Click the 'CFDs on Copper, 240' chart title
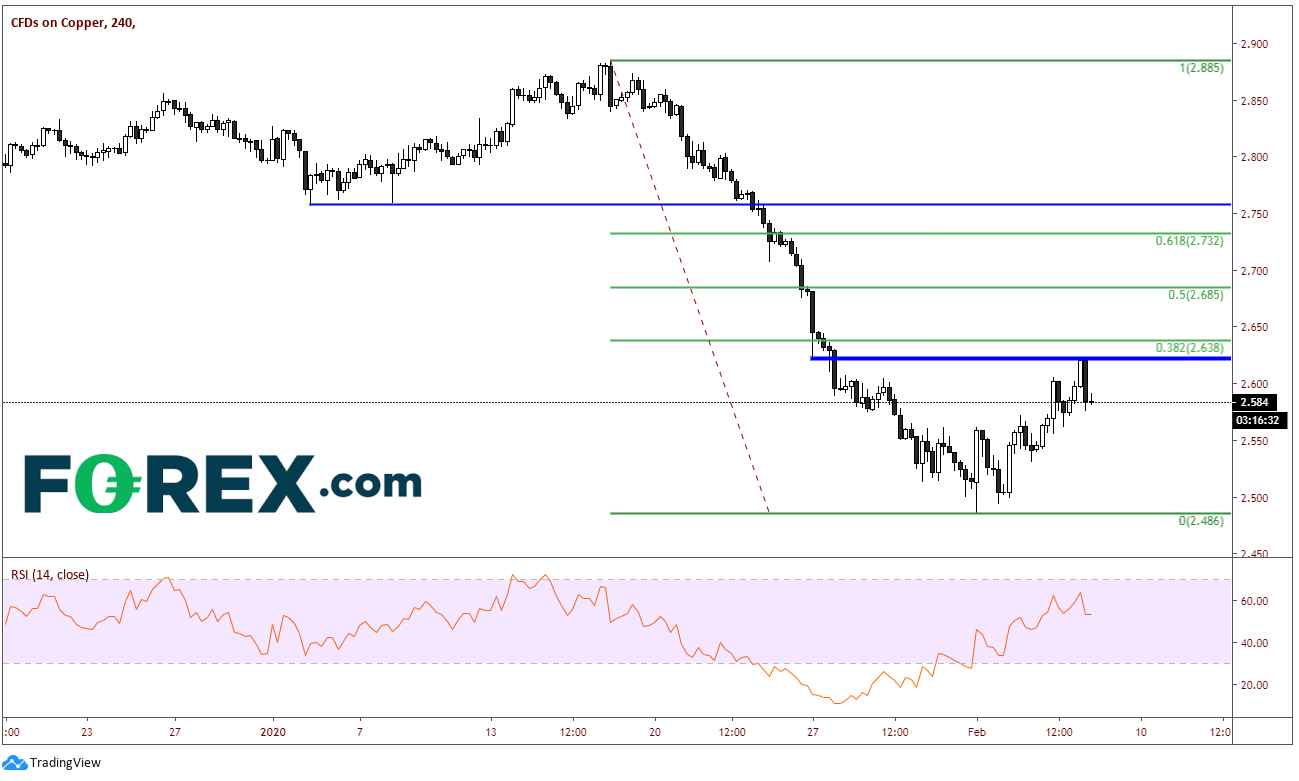 73,23
